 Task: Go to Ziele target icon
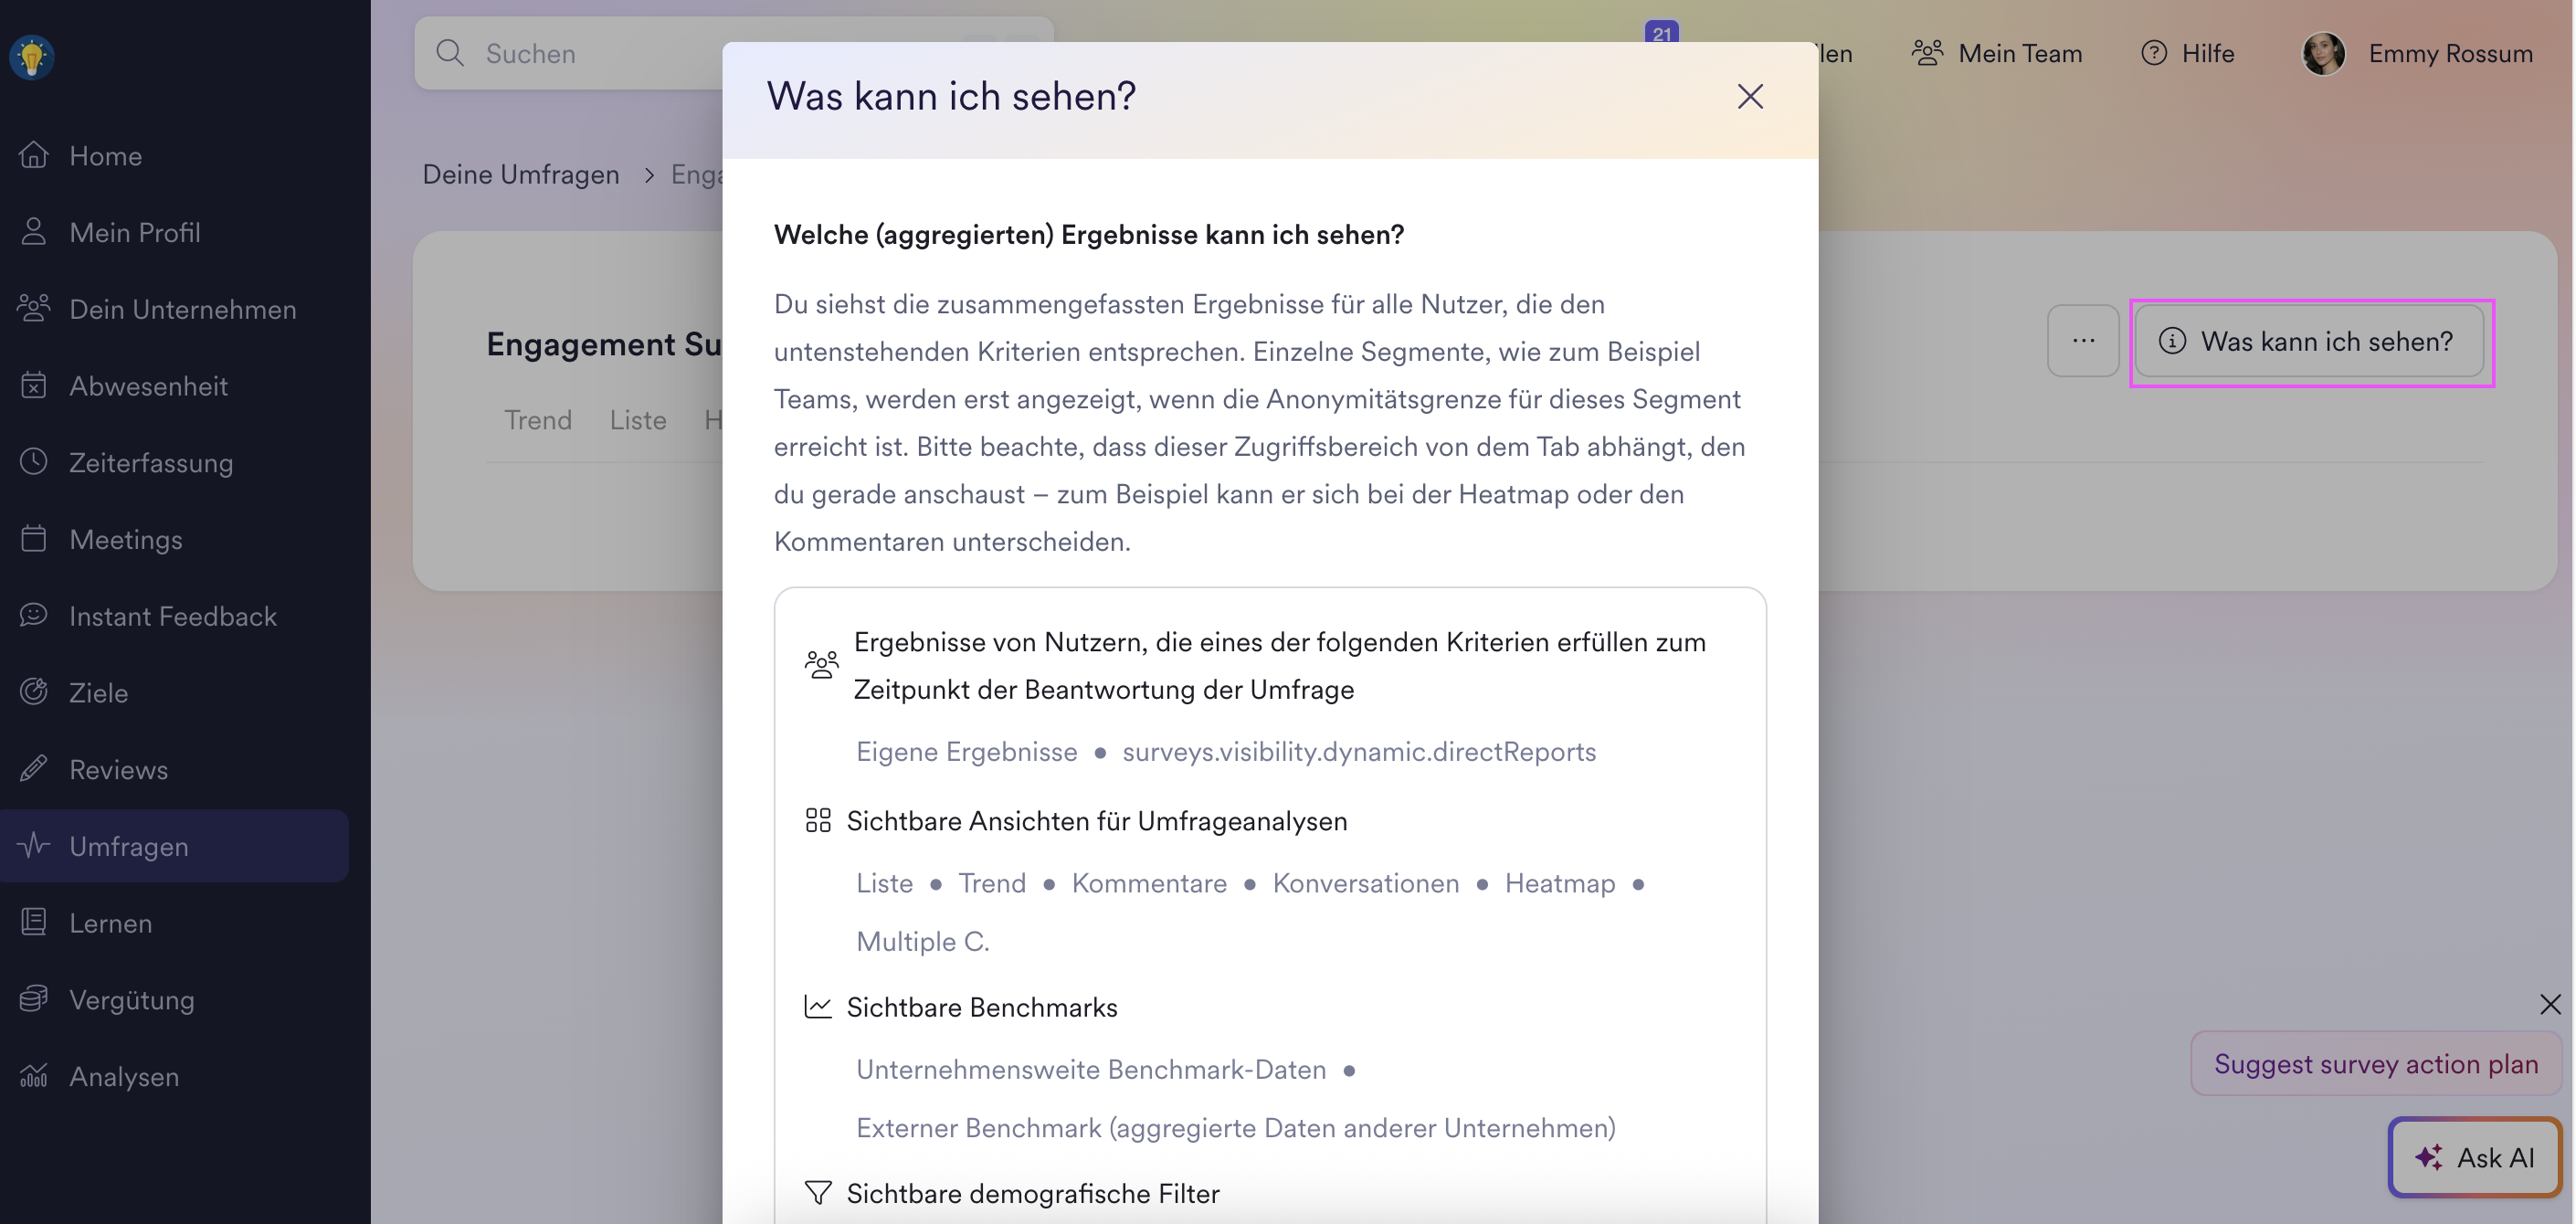34,692
